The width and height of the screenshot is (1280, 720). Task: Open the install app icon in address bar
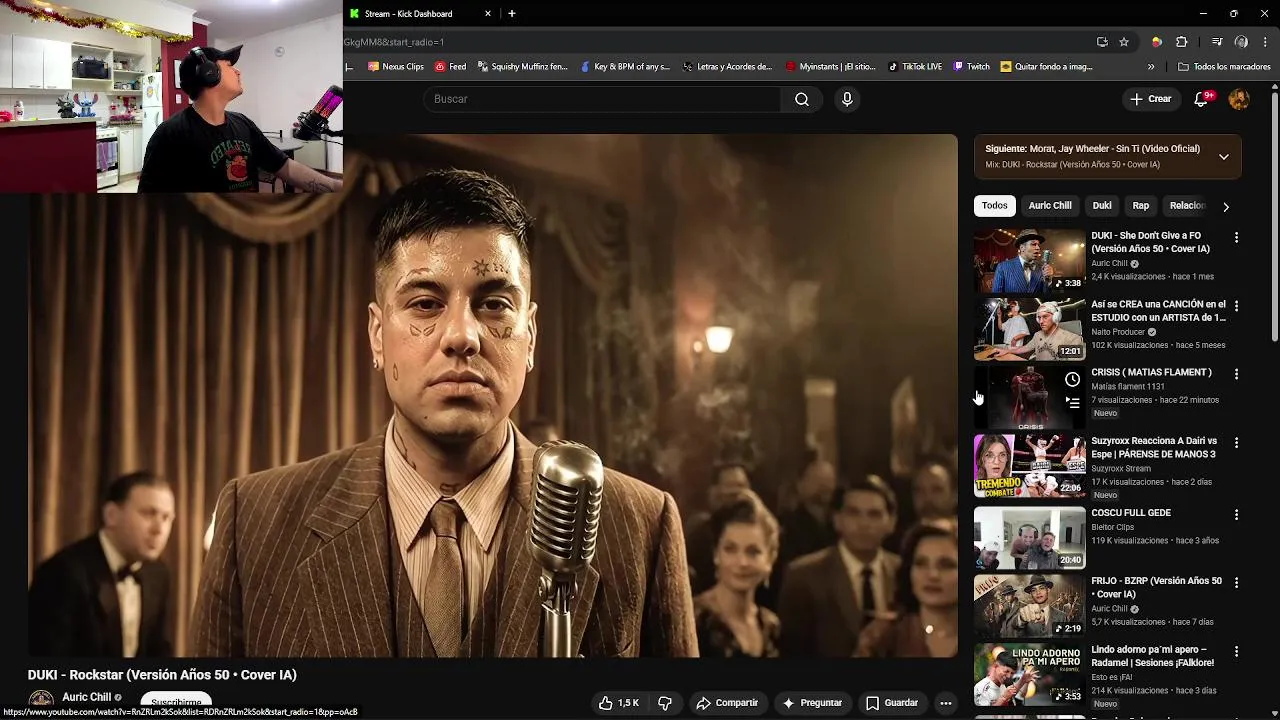pos(1102,42)
